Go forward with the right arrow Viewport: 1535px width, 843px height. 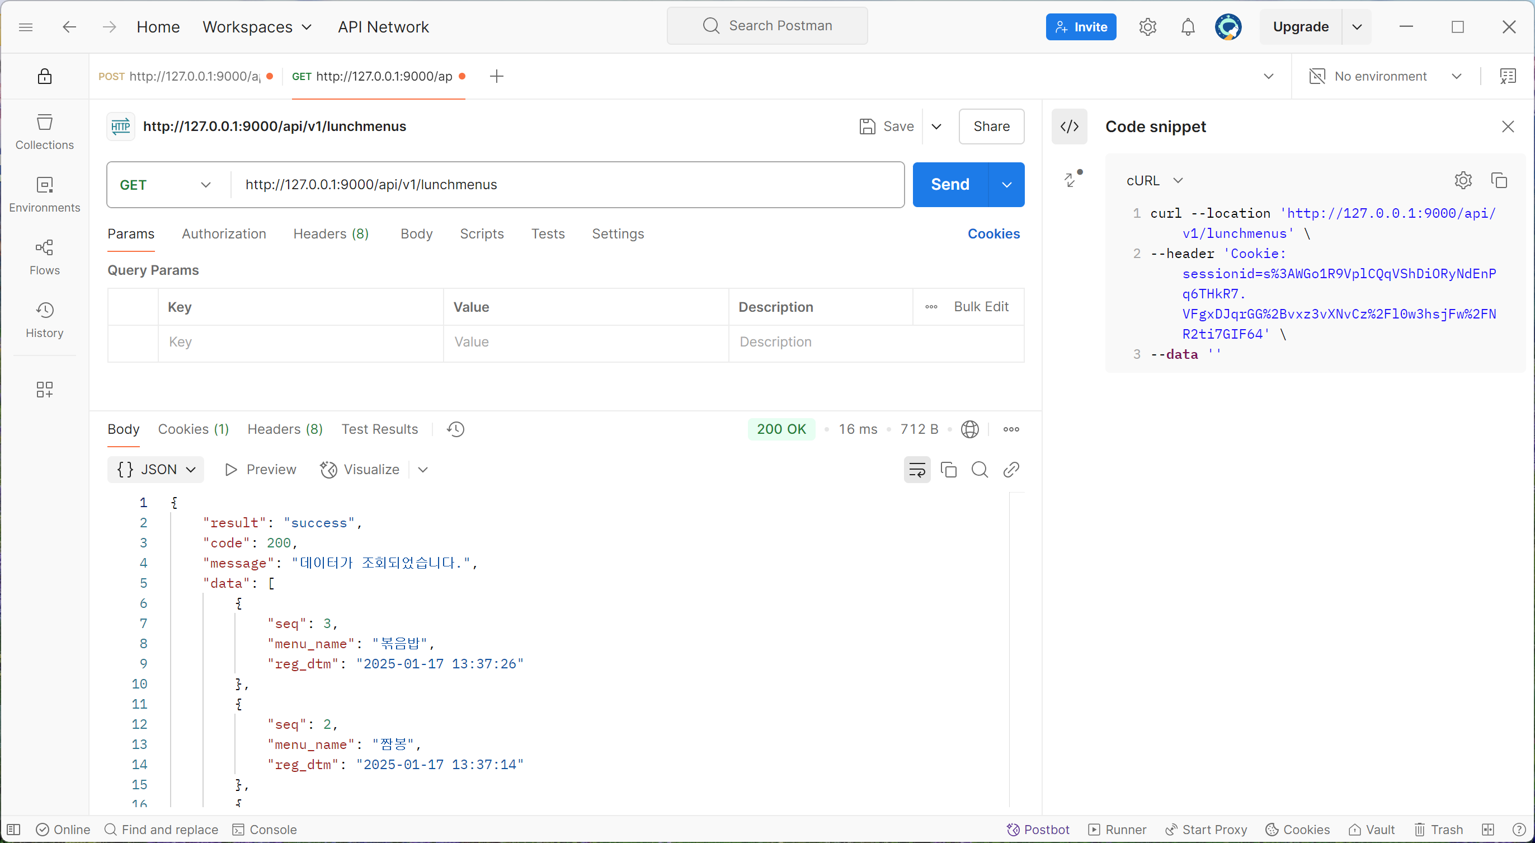tap(109, 27)
